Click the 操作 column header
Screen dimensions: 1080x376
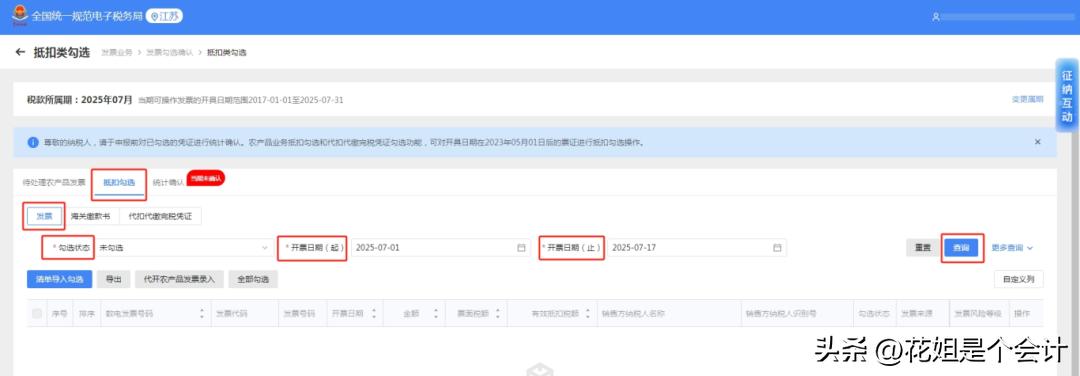(1021, 313)
